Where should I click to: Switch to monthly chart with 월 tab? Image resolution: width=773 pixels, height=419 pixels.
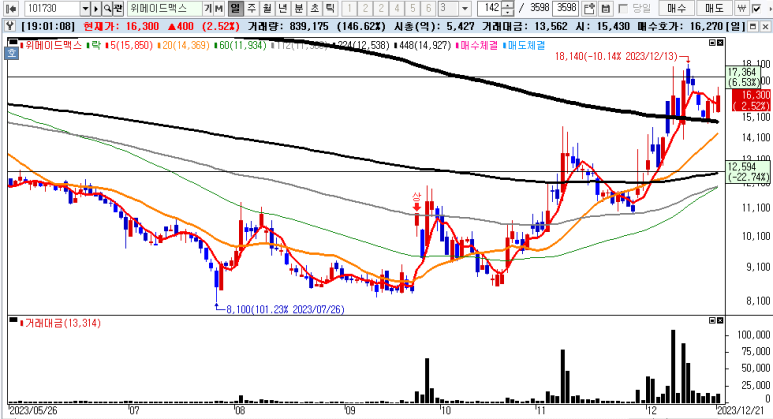(x=267, y=8)
